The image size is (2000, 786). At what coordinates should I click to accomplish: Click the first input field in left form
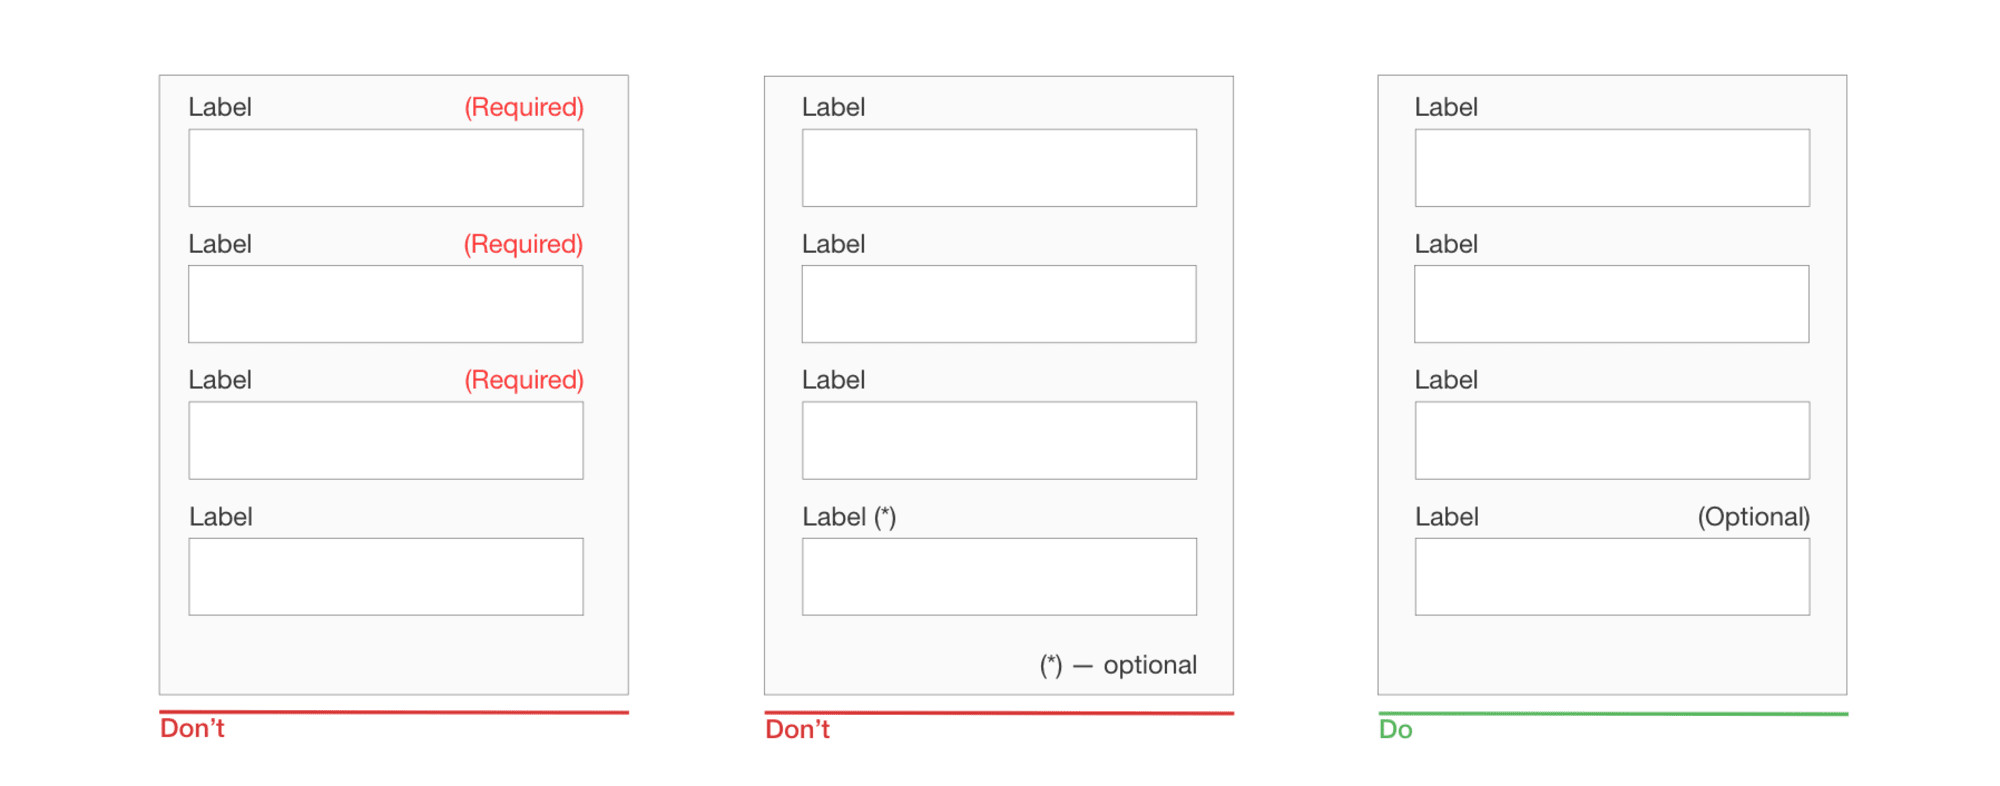(386, 168)
